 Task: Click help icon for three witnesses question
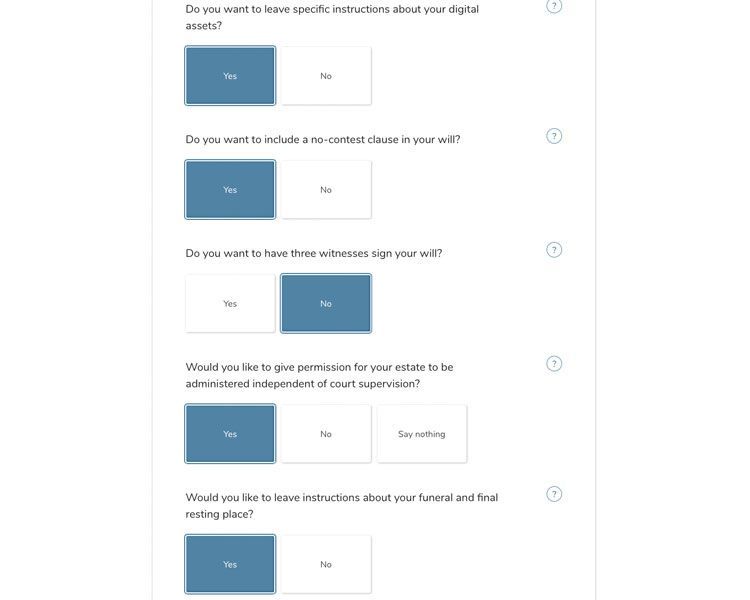(554, 250)
